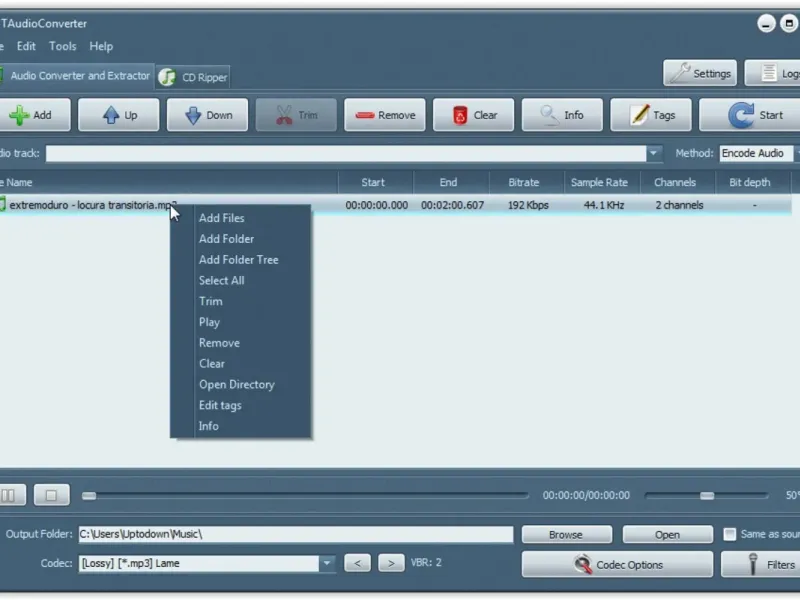Image resolution: width=800 pixels, height=600 pixels.
Task: Expand the Codec dropdown arrow
Action: coord(327,563)
